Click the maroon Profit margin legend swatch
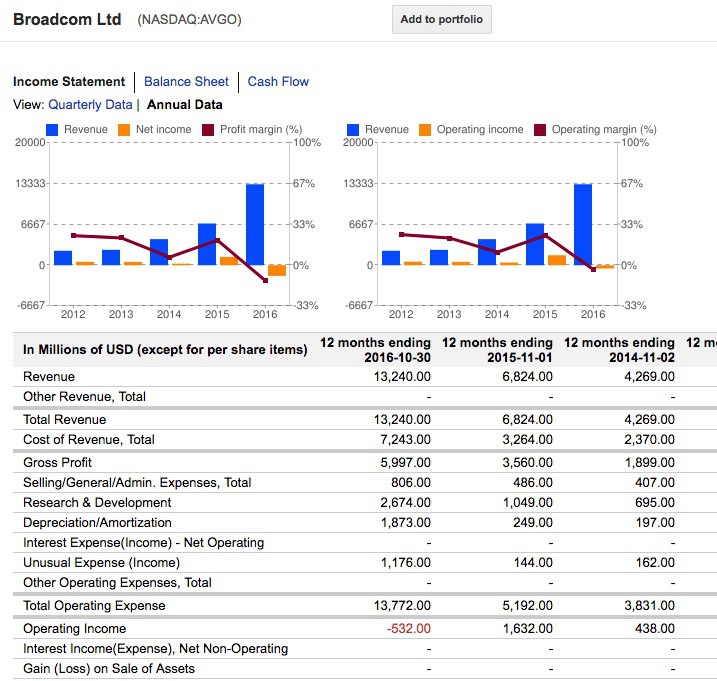This screenshot has width=717, height=681. pyautogui.click(x=208, y=130)
